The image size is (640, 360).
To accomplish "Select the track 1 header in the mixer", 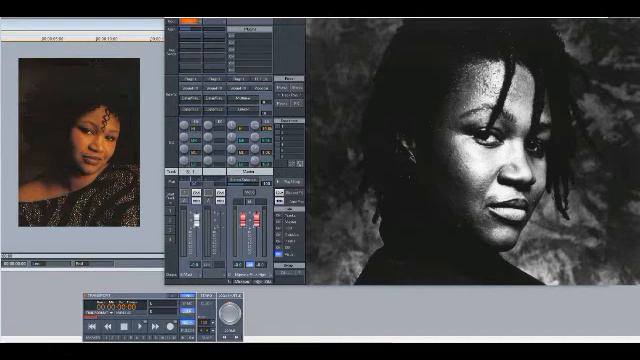I will click(191, 172).
